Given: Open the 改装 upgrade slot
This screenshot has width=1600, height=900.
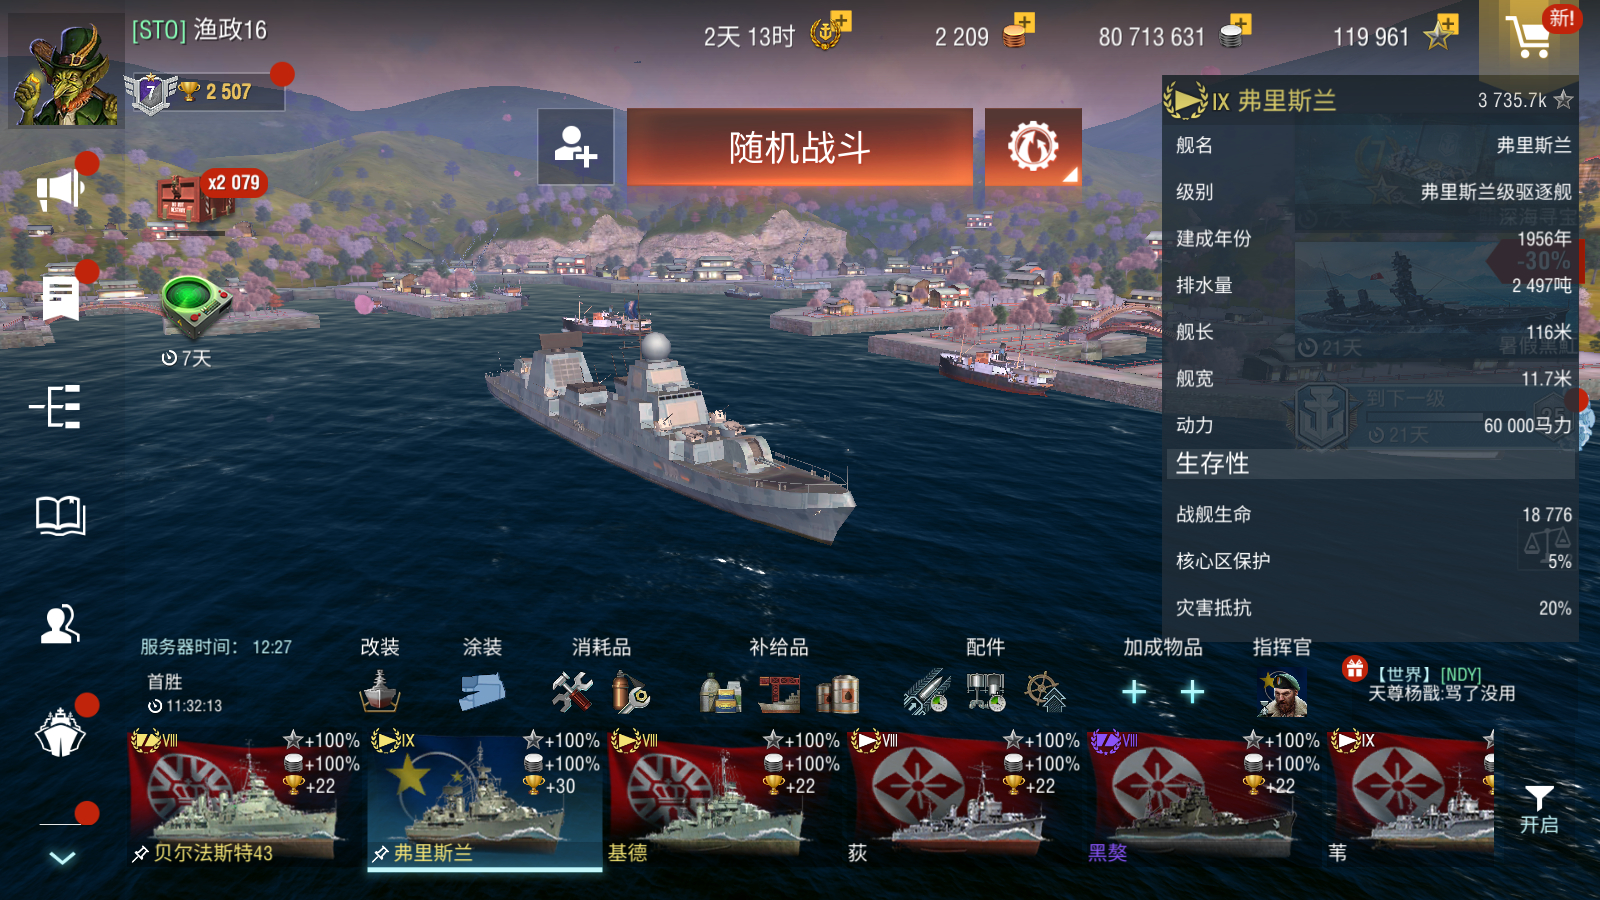Looking at the screenshot, I should click(380, 691).
